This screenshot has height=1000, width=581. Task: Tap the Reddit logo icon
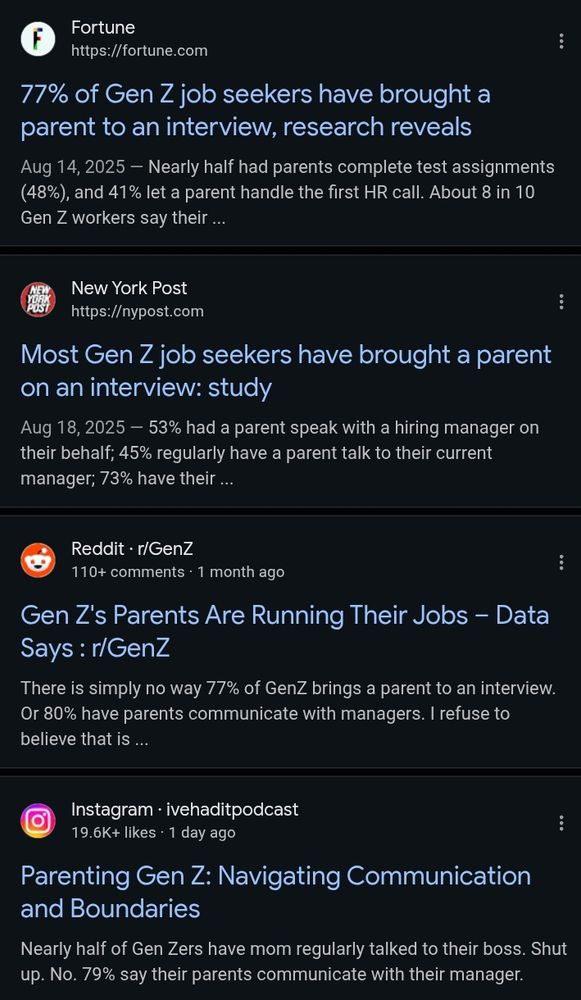click(x=38, y=560)
